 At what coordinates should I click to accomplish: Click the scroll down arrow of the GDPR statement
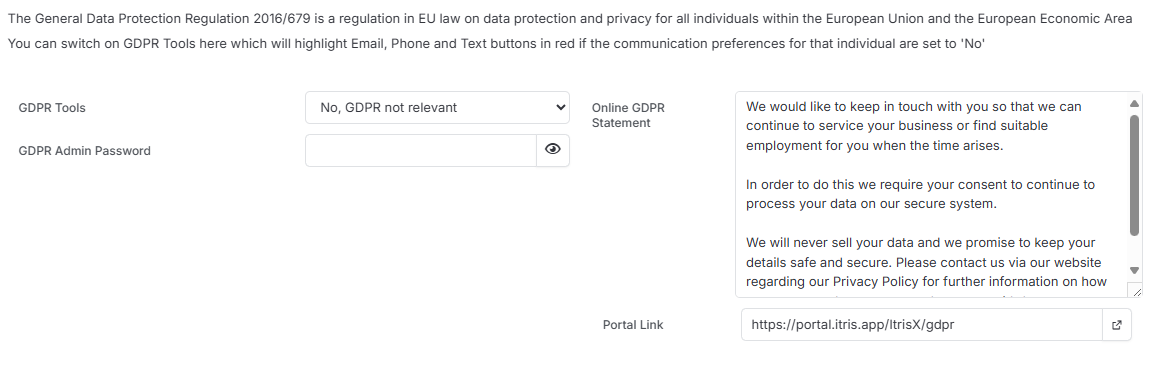(x=1134, y=270)
